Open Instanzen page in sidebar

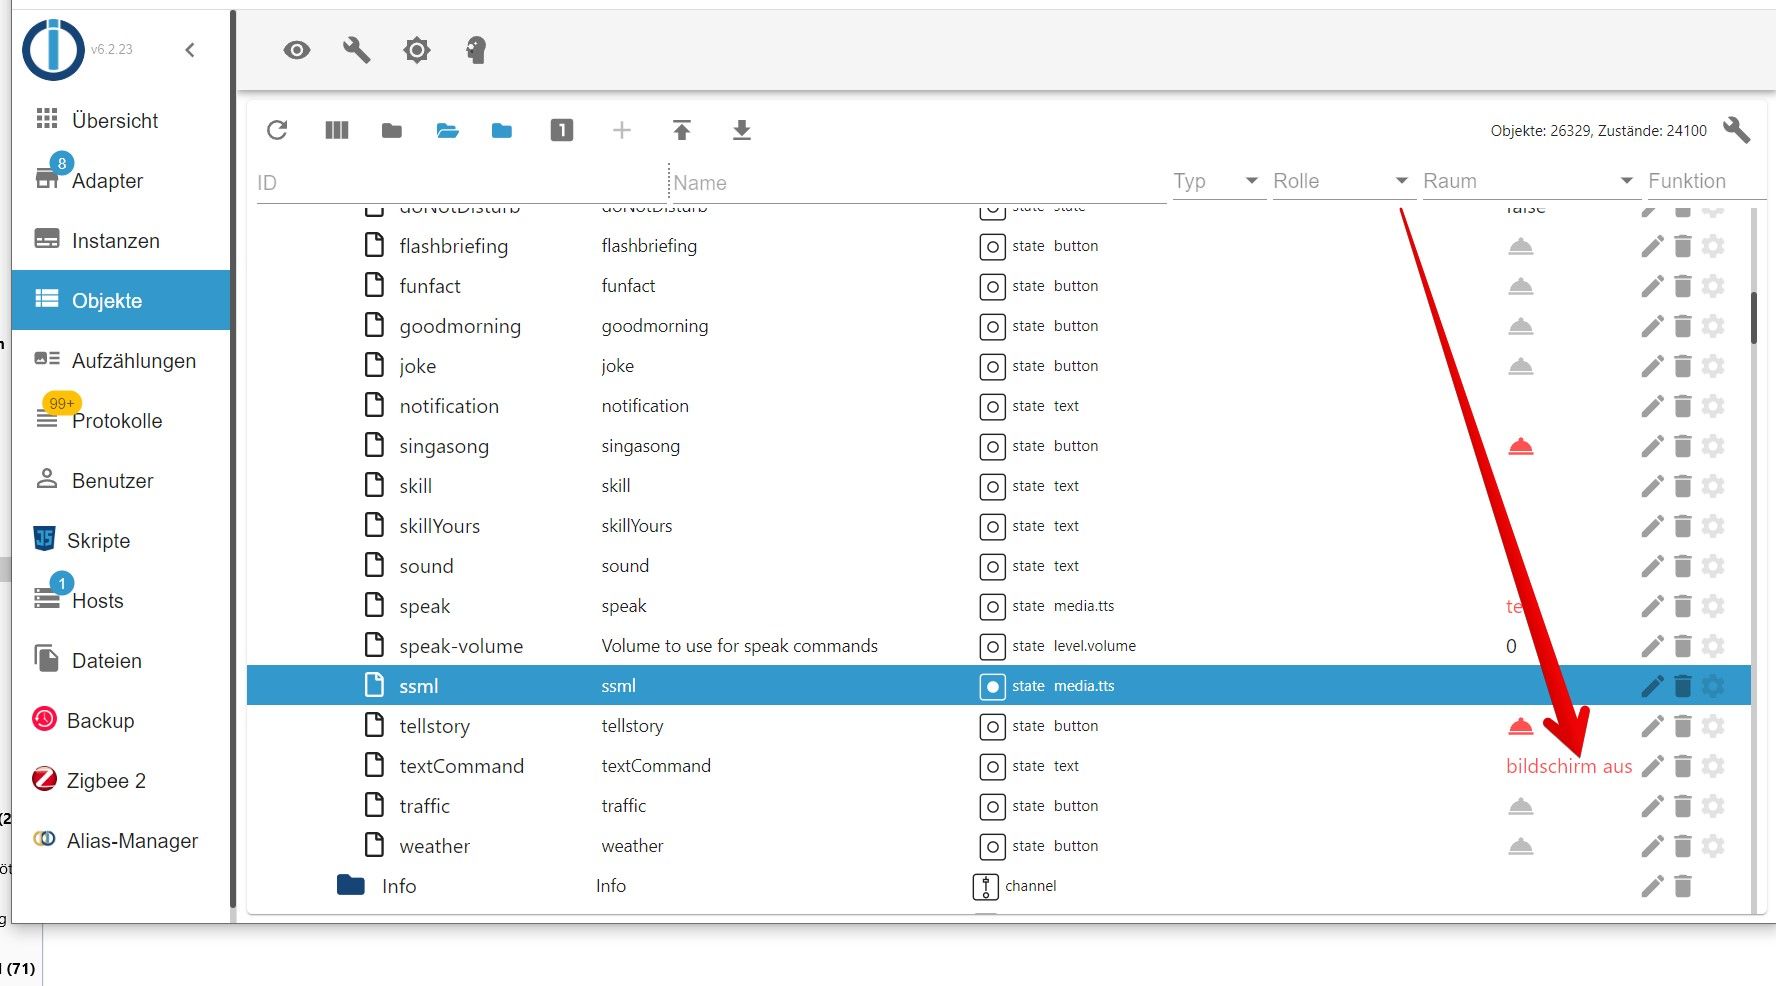pyautogui.click(x=121, y=240)
